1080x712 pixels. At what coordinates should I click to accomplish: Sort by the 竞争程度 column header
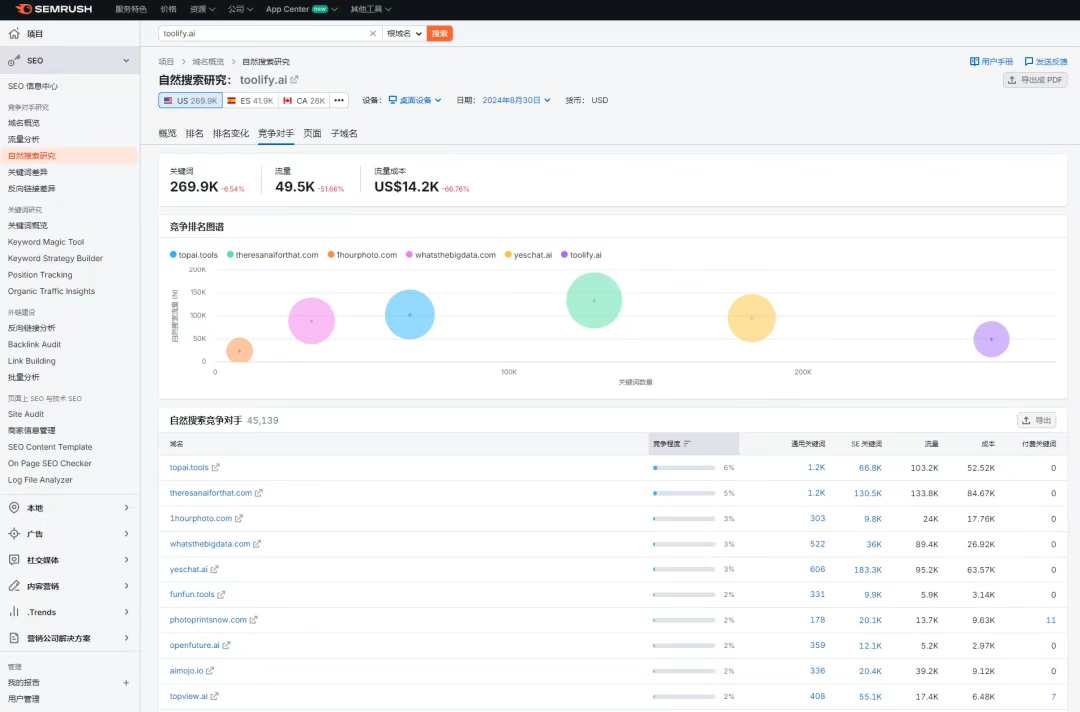point(694,444)
